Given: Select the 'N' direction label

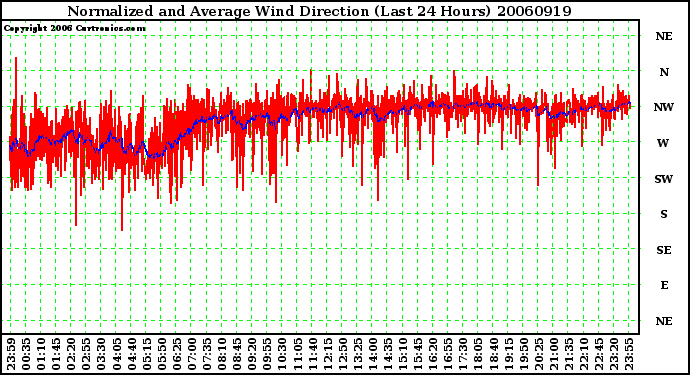Looking at the screenshot, I should (664, 72).
